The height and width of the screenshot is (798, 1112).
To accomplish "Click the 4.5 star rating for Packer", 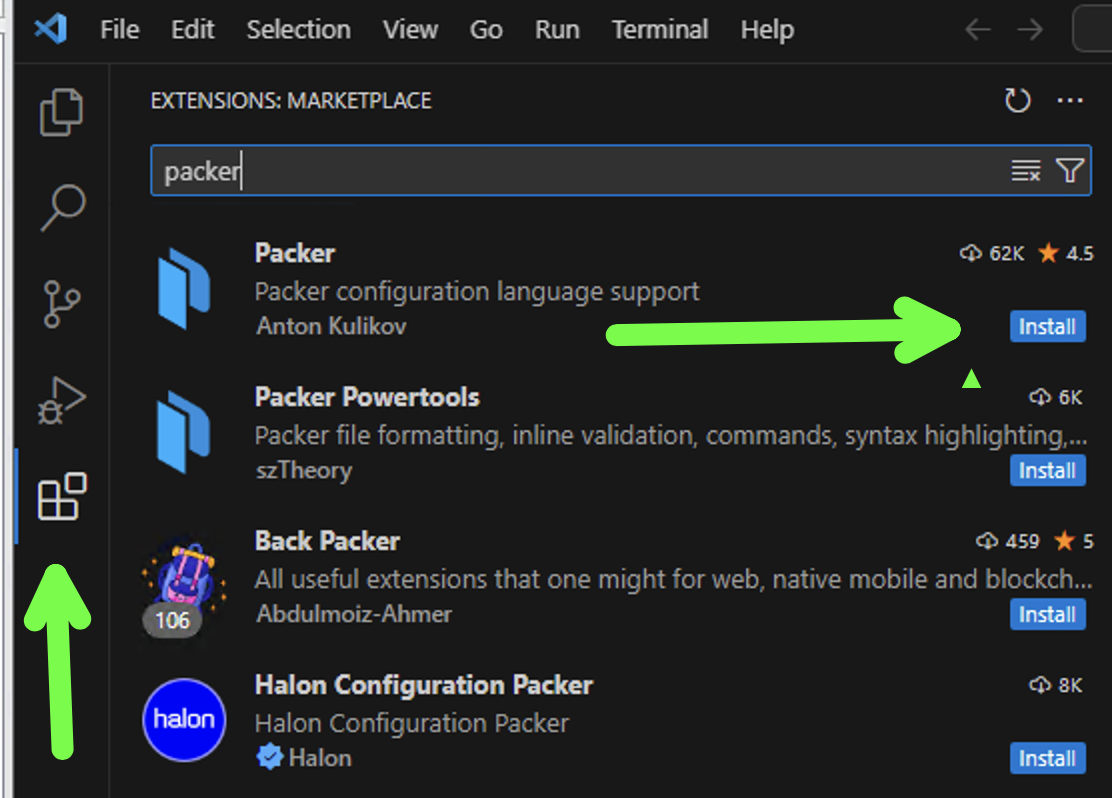I will (x=1066, y=253).
